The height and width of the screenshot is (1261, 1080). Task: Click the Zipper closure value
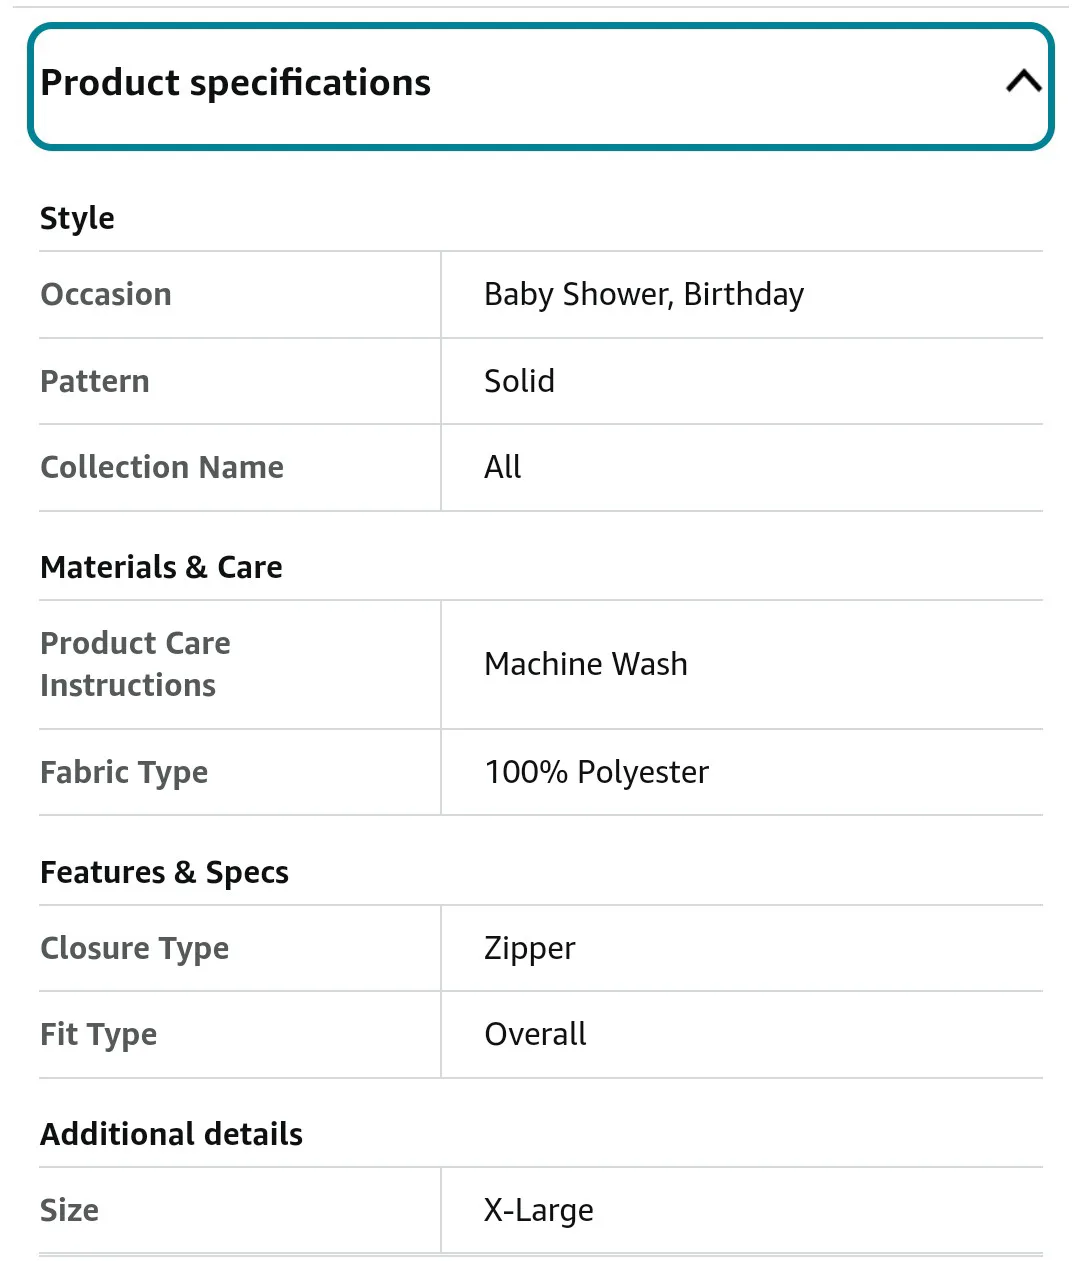(x=530, y=948)
